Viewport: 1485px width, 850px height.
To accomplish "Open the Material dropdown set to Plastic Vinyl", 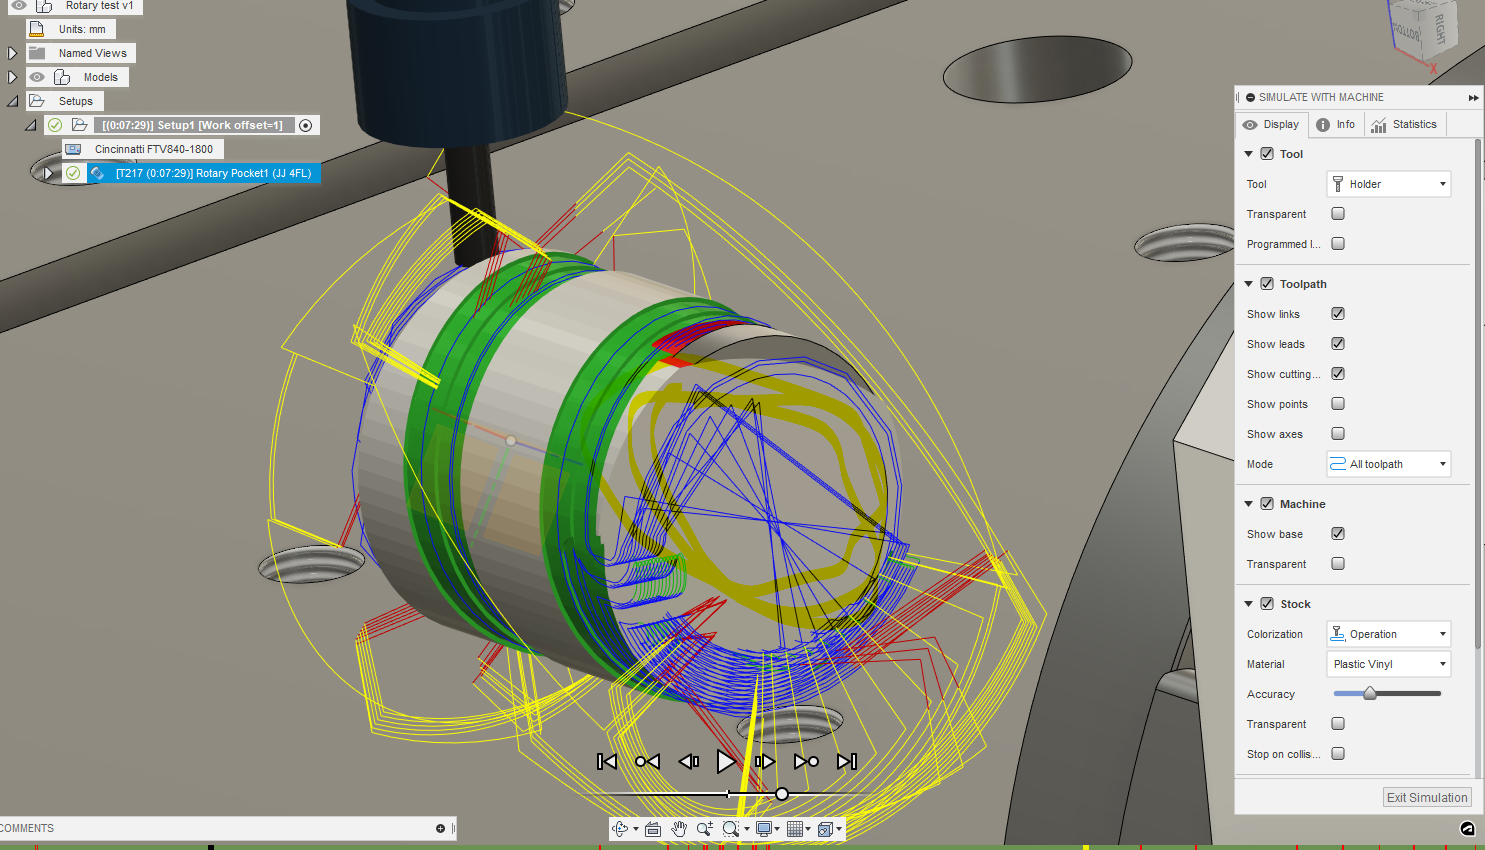I will (1388, 663).
